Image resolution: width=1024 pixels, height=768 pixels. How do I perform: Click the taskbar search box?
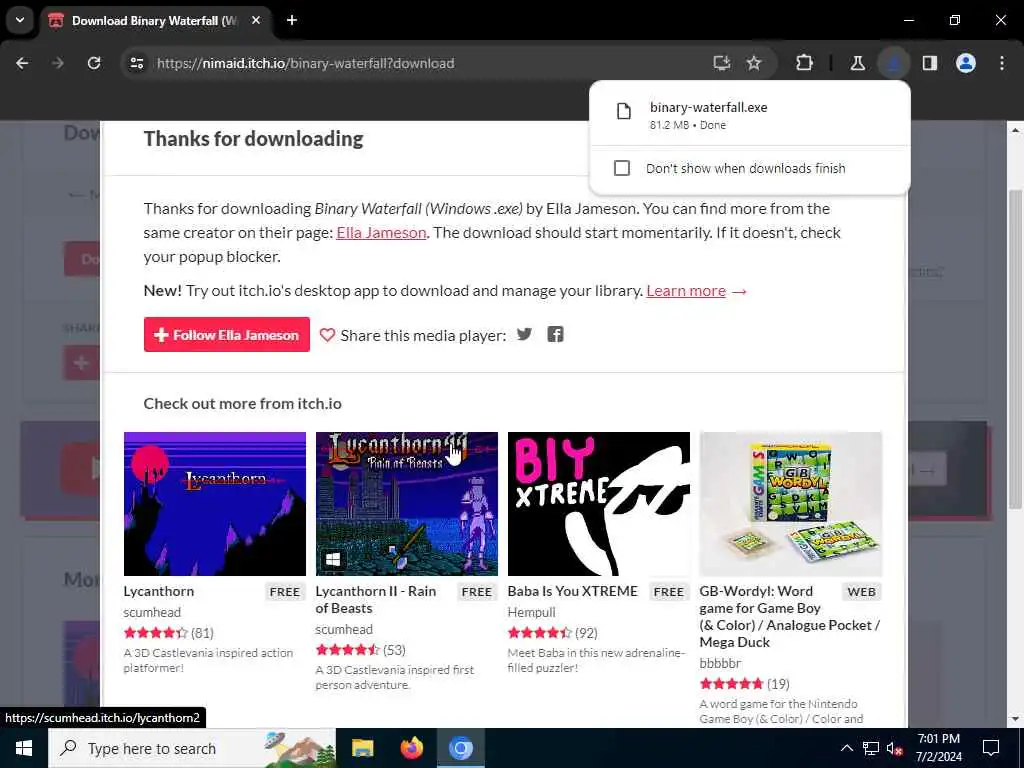coord(192,748)
